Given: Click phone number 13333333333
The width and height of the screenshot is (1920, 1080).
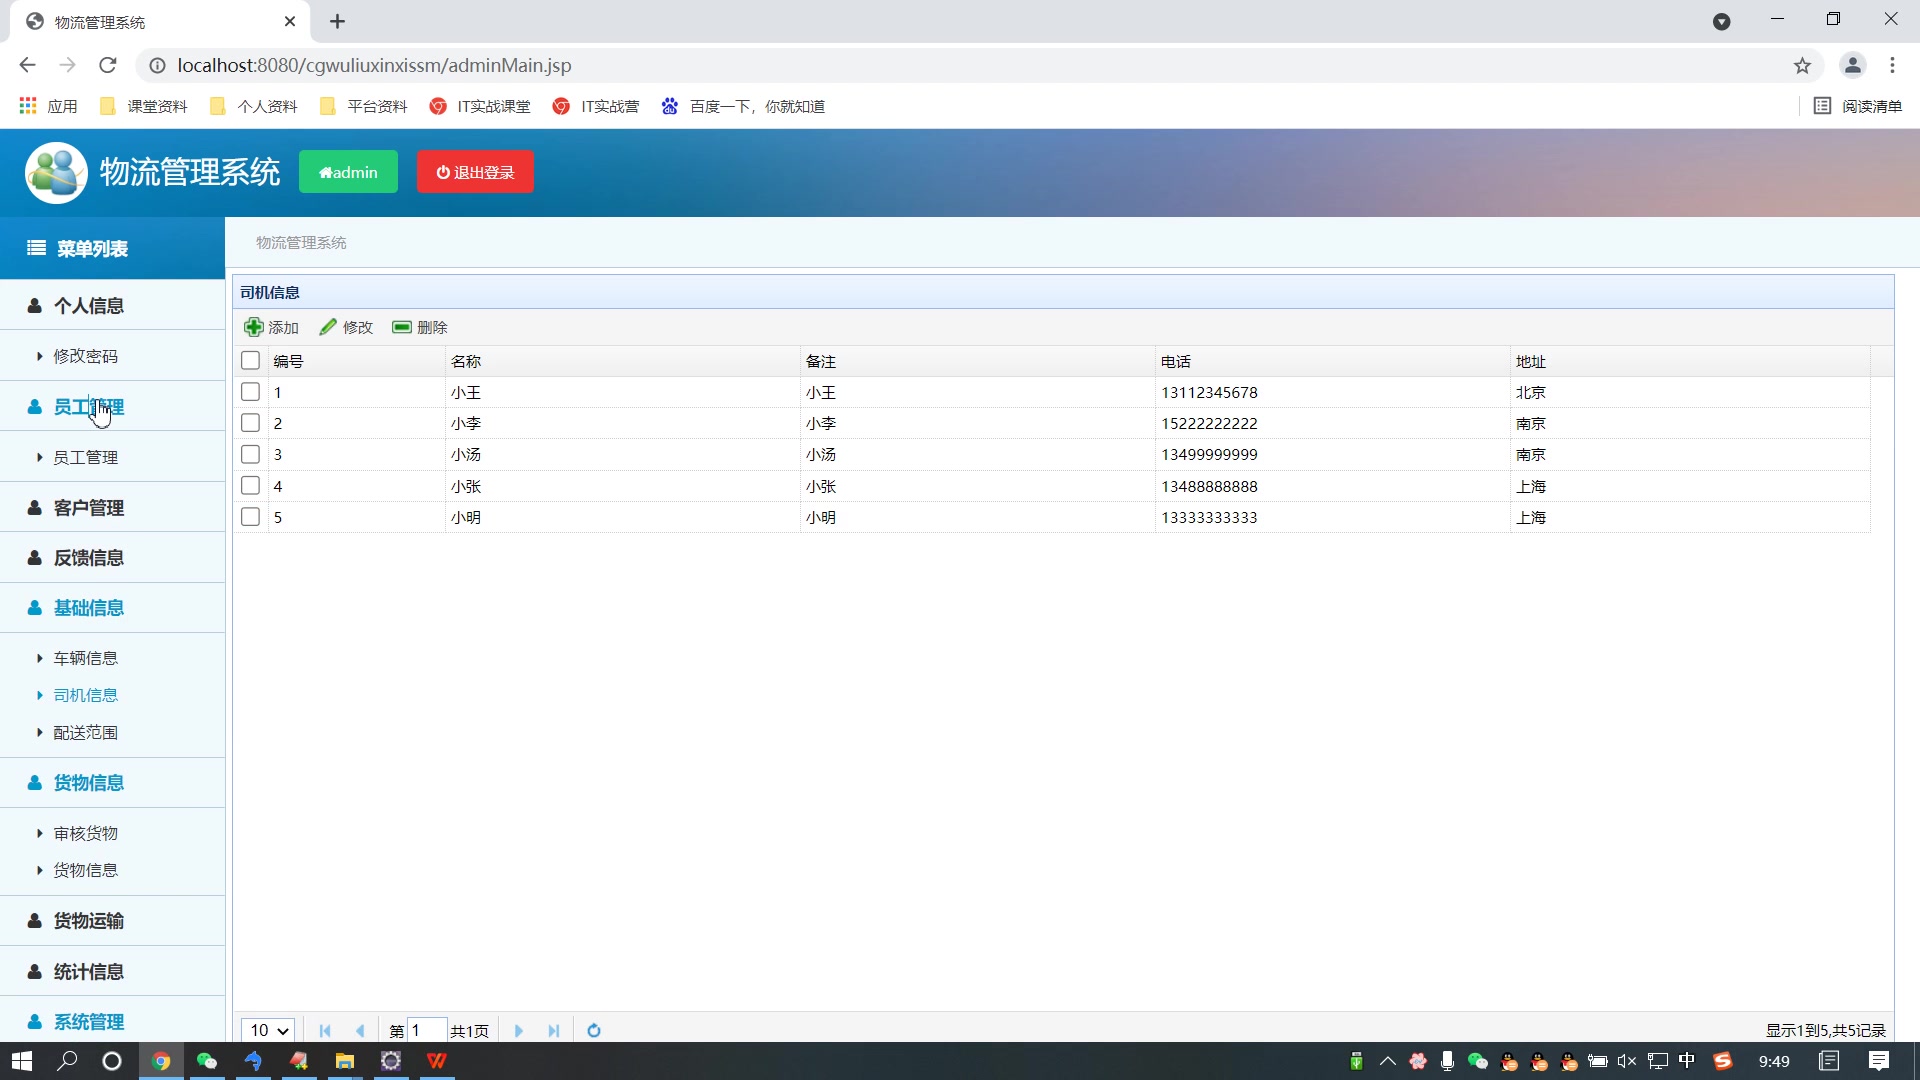Looking at the screenshot, I should point(1209,517).
